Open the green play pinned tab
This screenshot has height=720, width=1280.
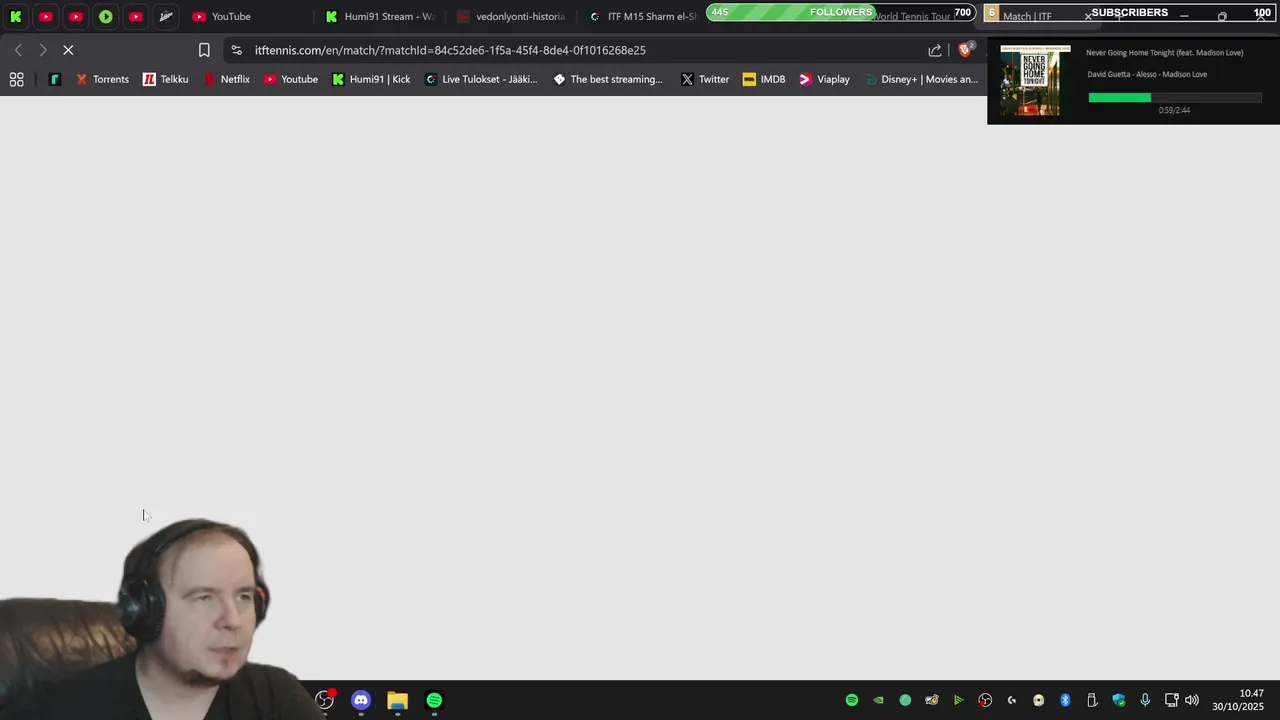coord(106,16)
